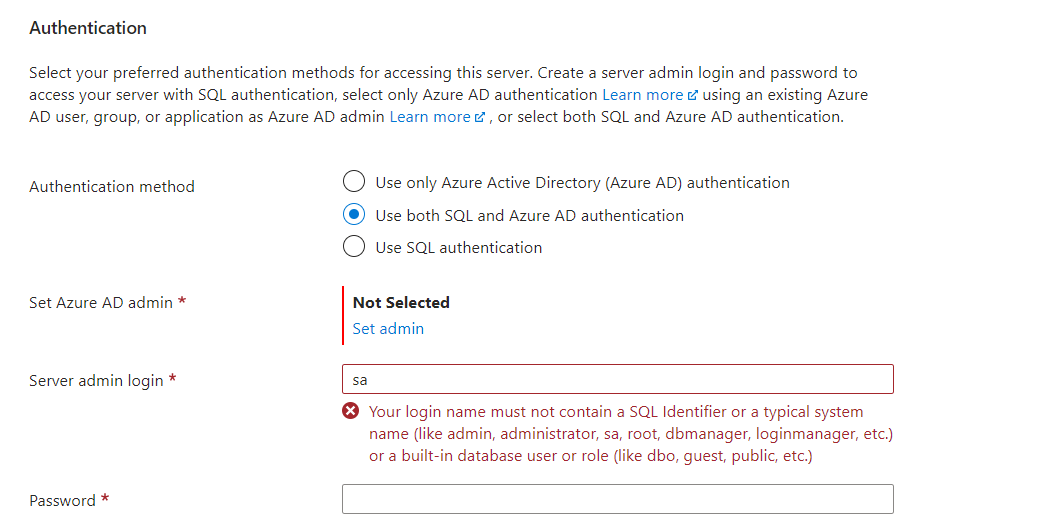This screenshot has height=527, width=1040.
Task: Click the Set admin link
Action: pyautogui.click(x=388, y=329)
